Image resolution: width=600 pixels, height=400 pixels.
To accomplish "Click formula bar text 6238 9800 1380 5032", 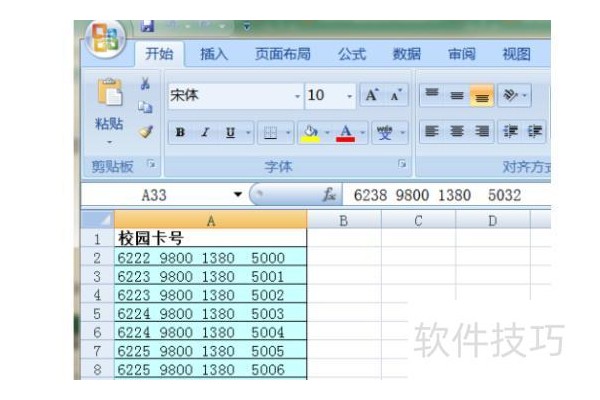I will [x=437, y=195].
